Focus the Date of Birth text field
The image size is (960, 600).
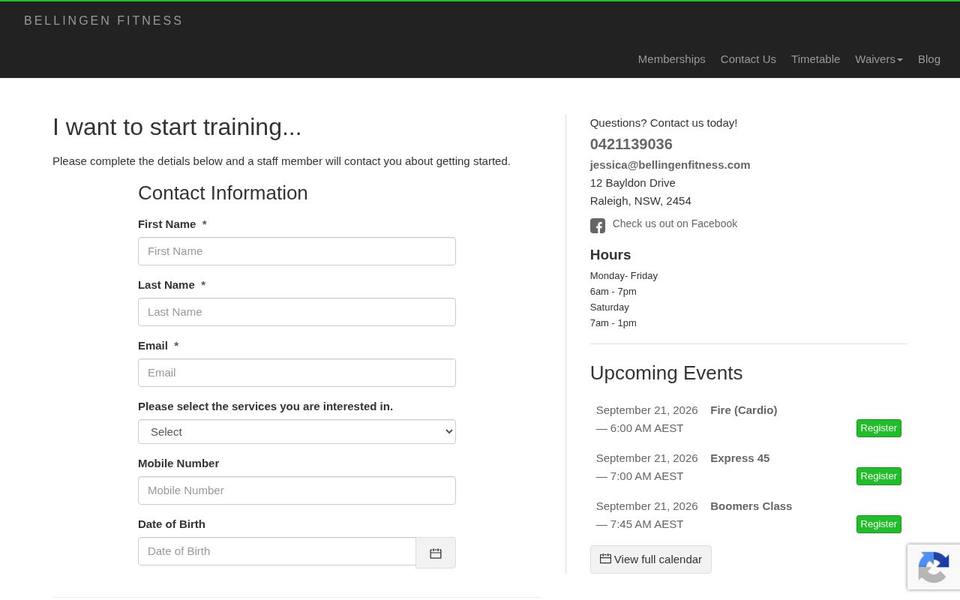277,551
